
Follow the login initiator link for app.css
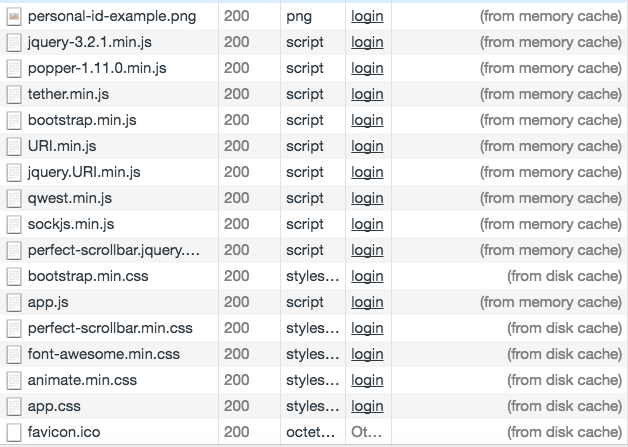(367, 407)
